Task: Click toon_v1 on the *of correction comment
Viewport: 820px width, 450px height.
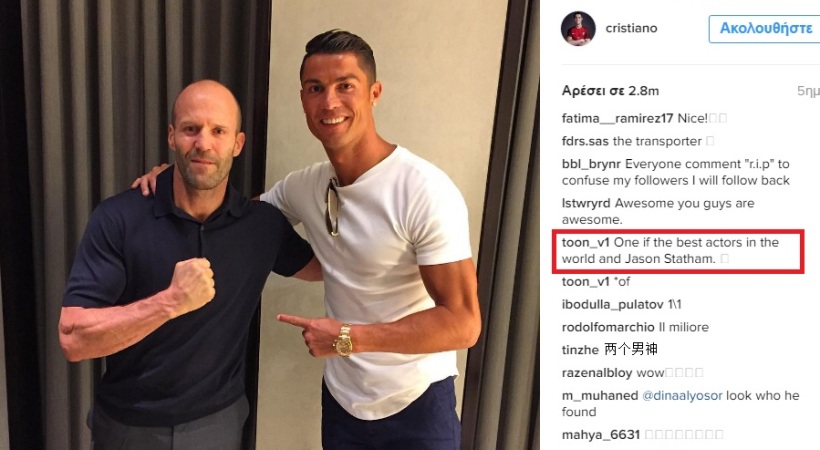Action: [585, 282]
